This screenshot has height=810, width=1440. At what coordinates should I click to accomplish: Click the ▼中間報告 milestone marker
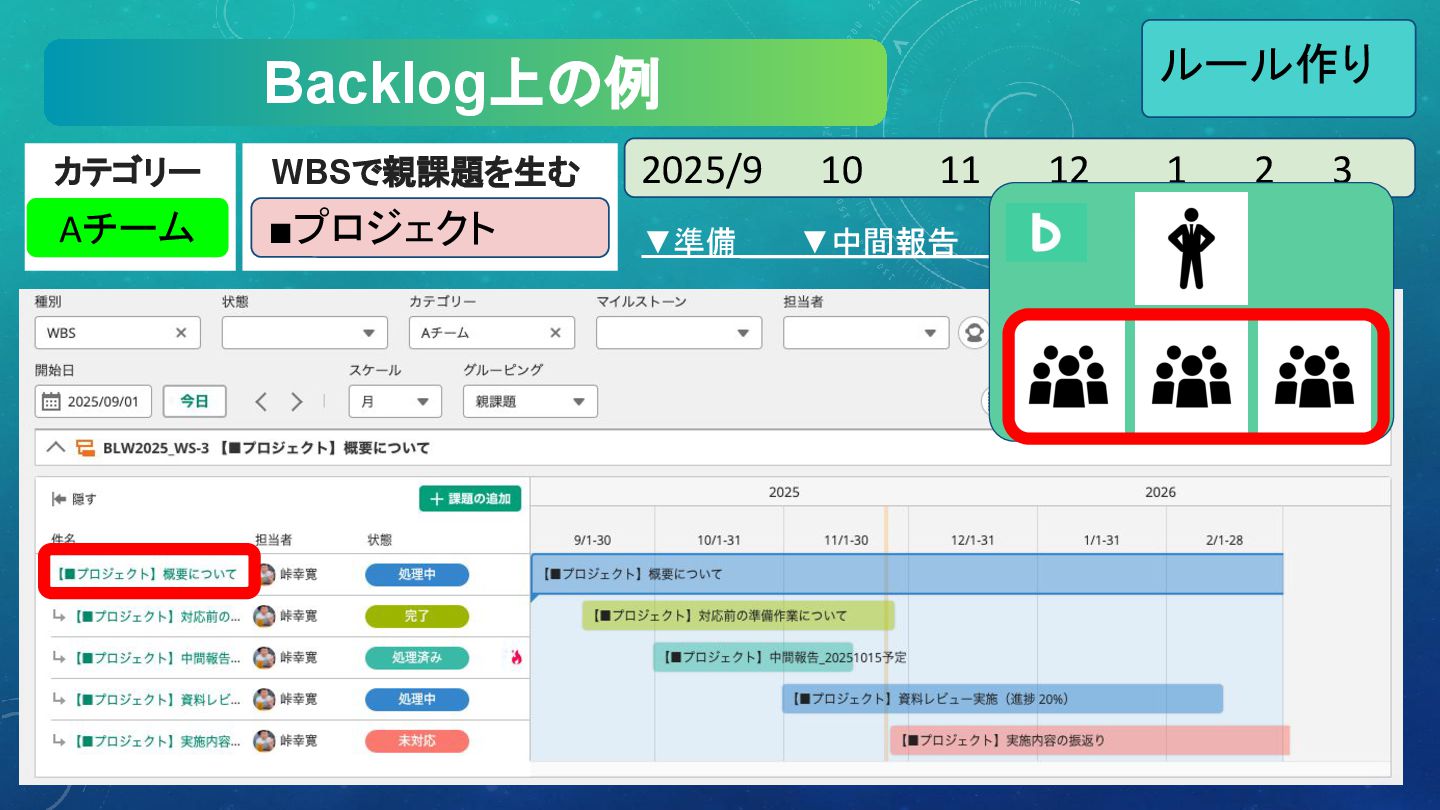[x=879, y=242]
